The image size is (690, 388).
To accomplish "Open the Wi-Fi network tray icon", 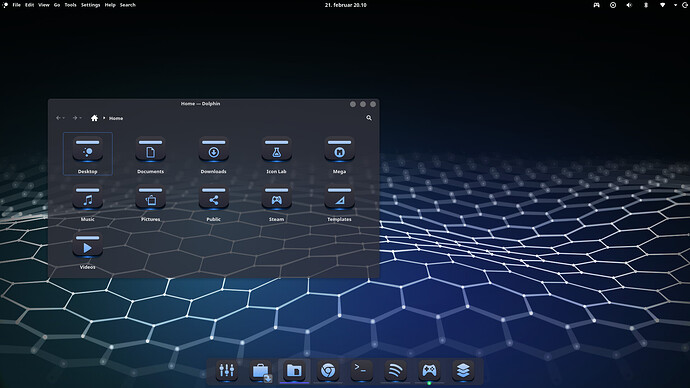I will pos(662,5).
